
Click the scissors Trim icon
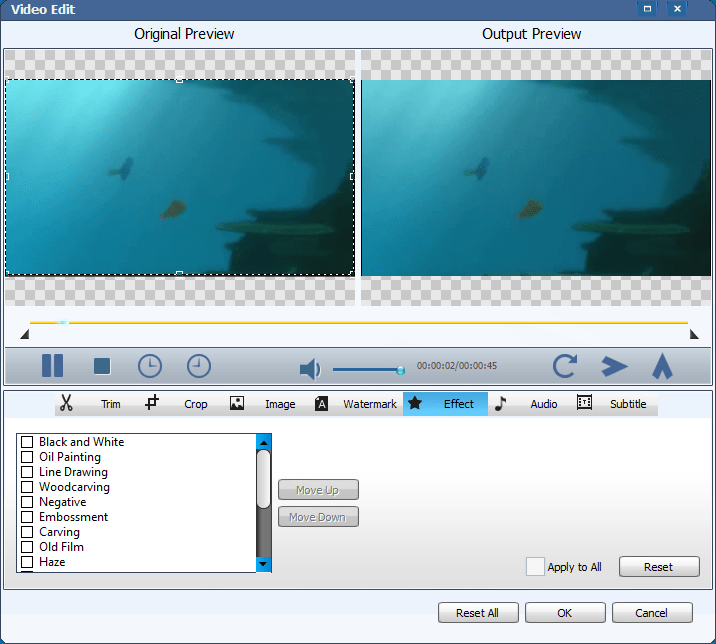pos(66,403)
